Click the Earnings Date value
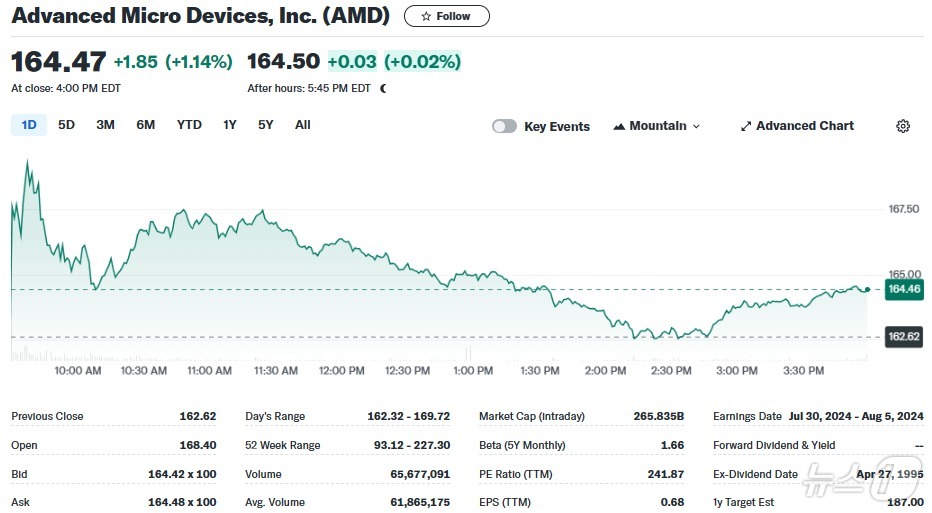 (x=855, y=416)
